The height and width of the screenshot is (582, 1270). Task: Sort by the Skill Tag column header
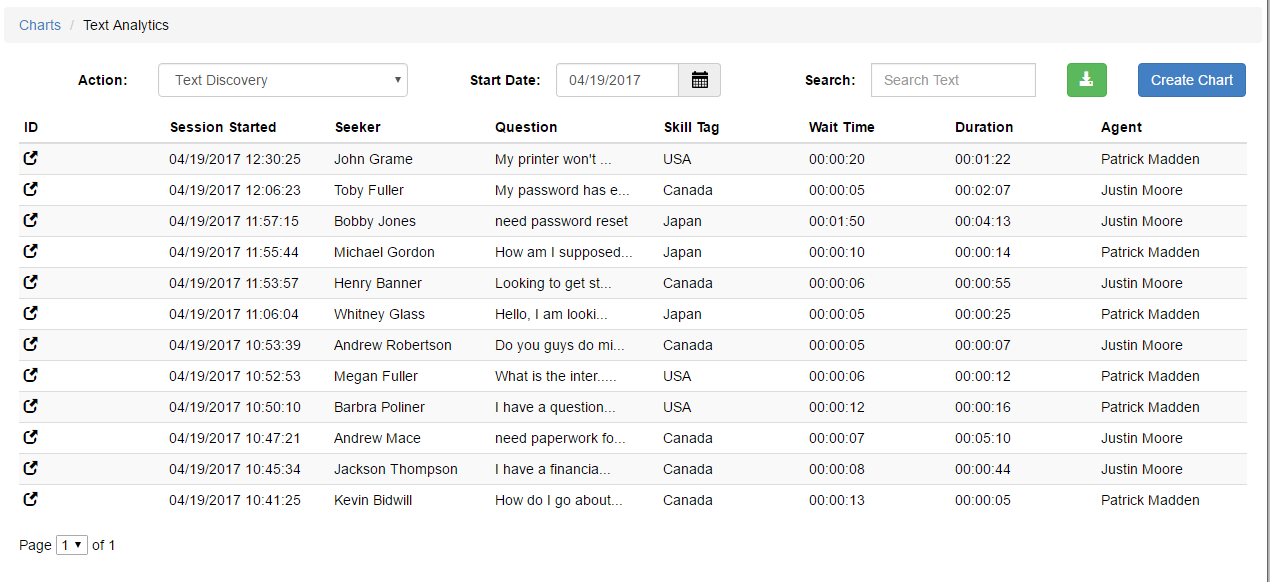coord(691,127)
